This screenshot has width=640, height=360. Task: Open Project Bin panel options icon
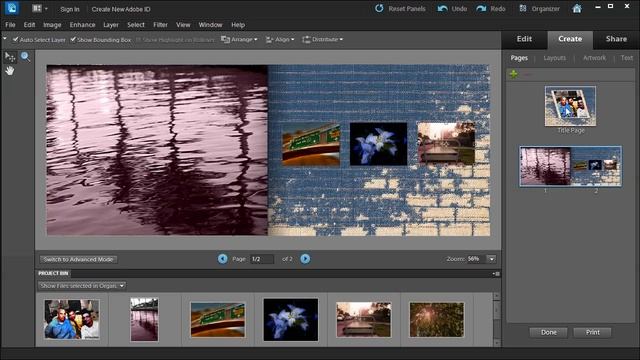click(x=496, y=273)
